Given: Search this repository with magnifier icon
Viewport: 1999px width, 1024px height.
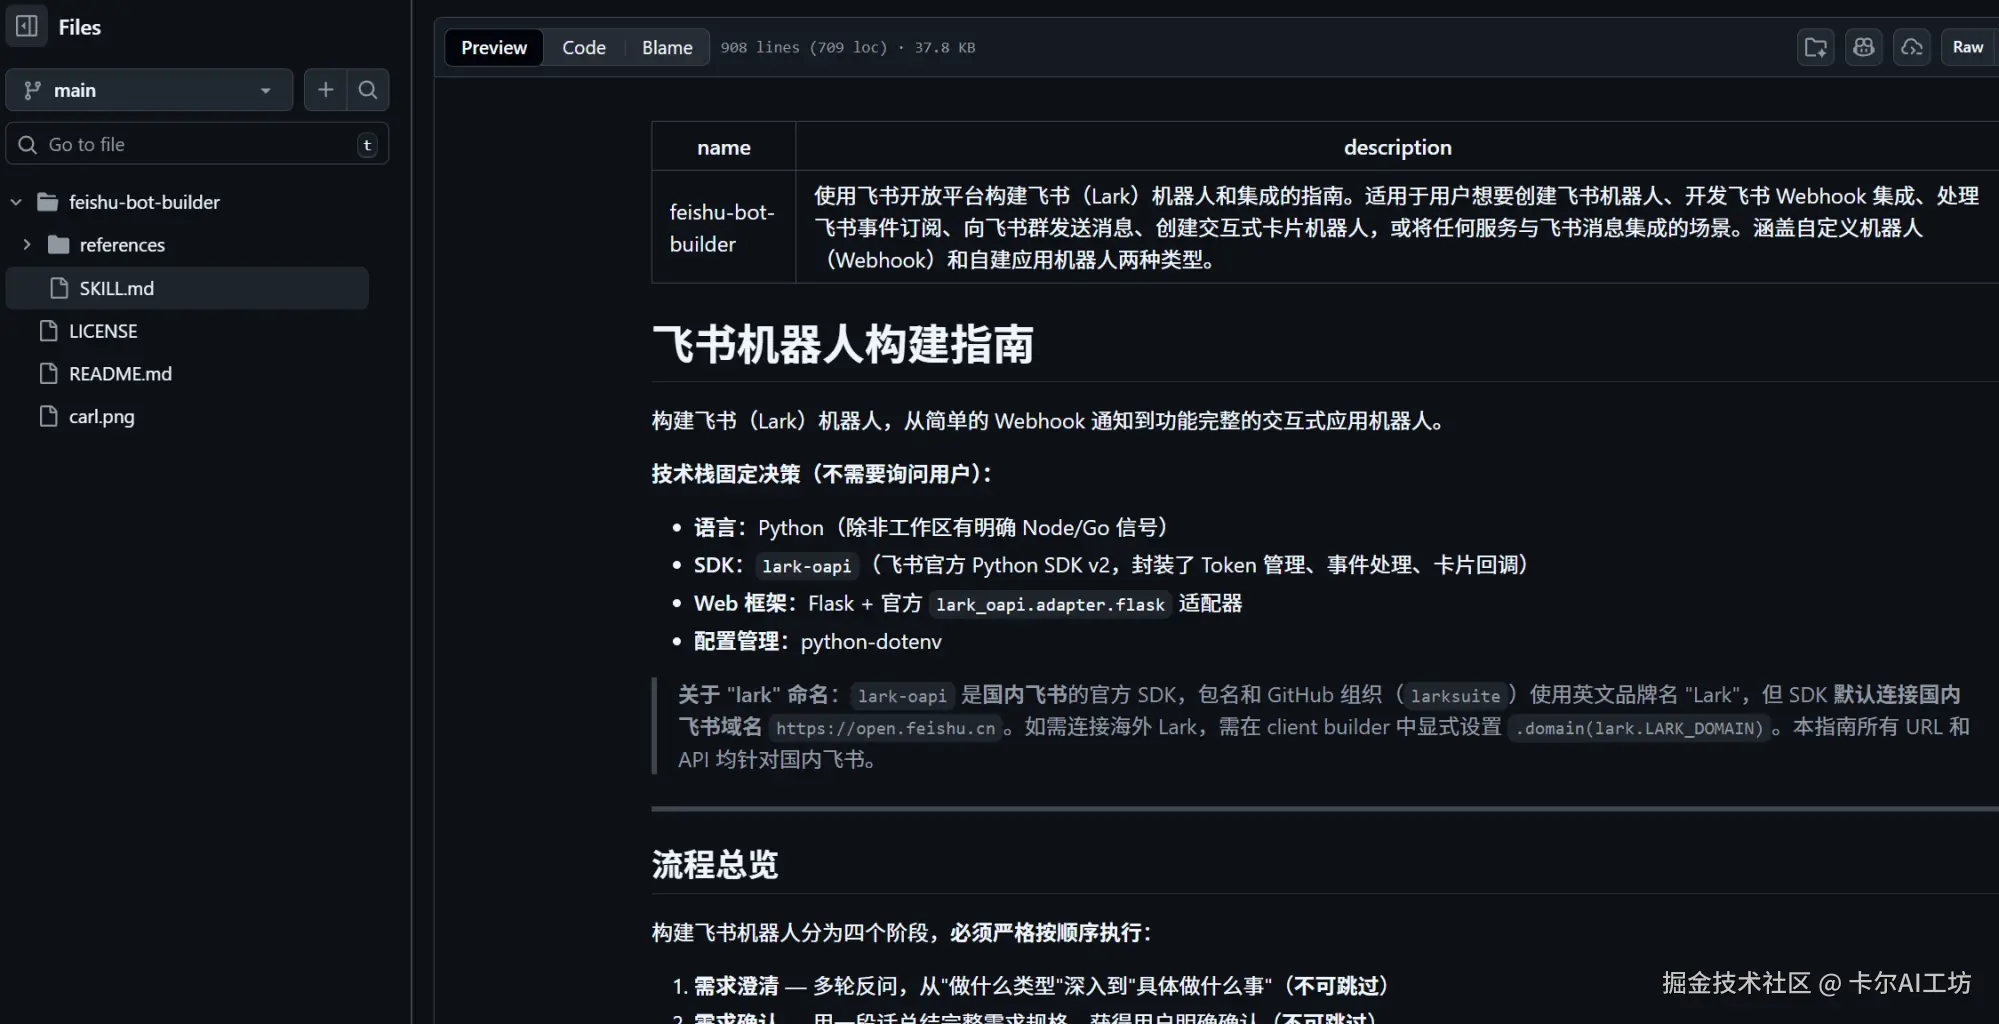Looking at the screenshot, I should pos(368,90).
